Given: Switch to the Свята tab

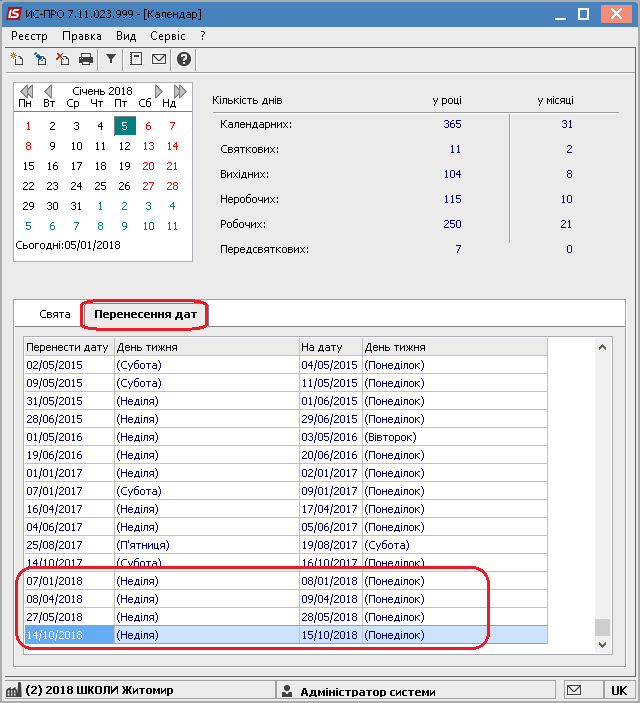Looking at the screenshot, I should pos(55,314).
